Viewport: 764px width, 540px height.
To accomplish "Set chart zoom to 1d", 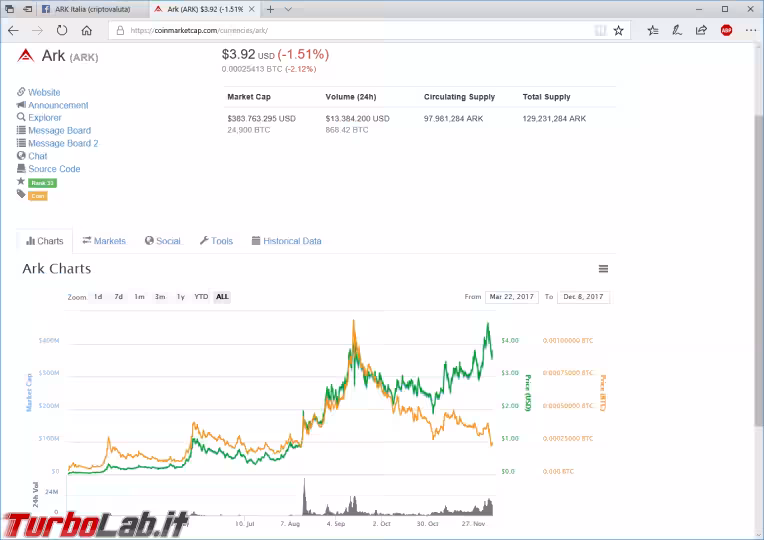I will (x=98, y=297).
